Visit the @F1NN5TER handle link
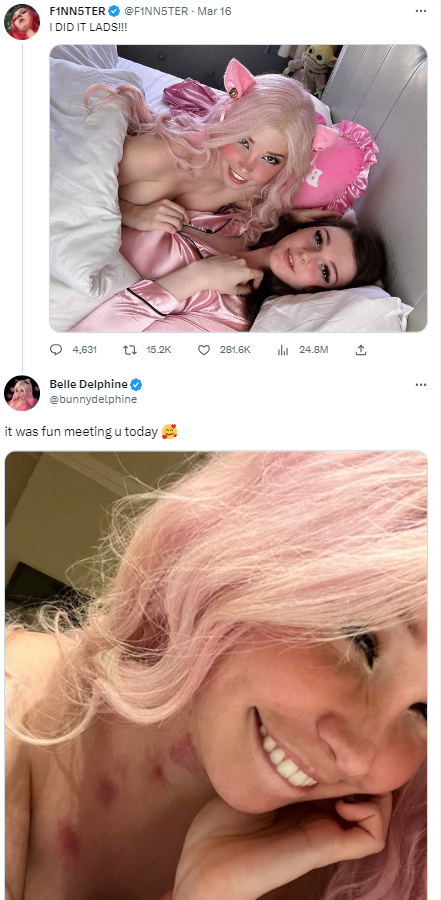The height and width of the screenshot is (900, 441). (x=156, y=11)
